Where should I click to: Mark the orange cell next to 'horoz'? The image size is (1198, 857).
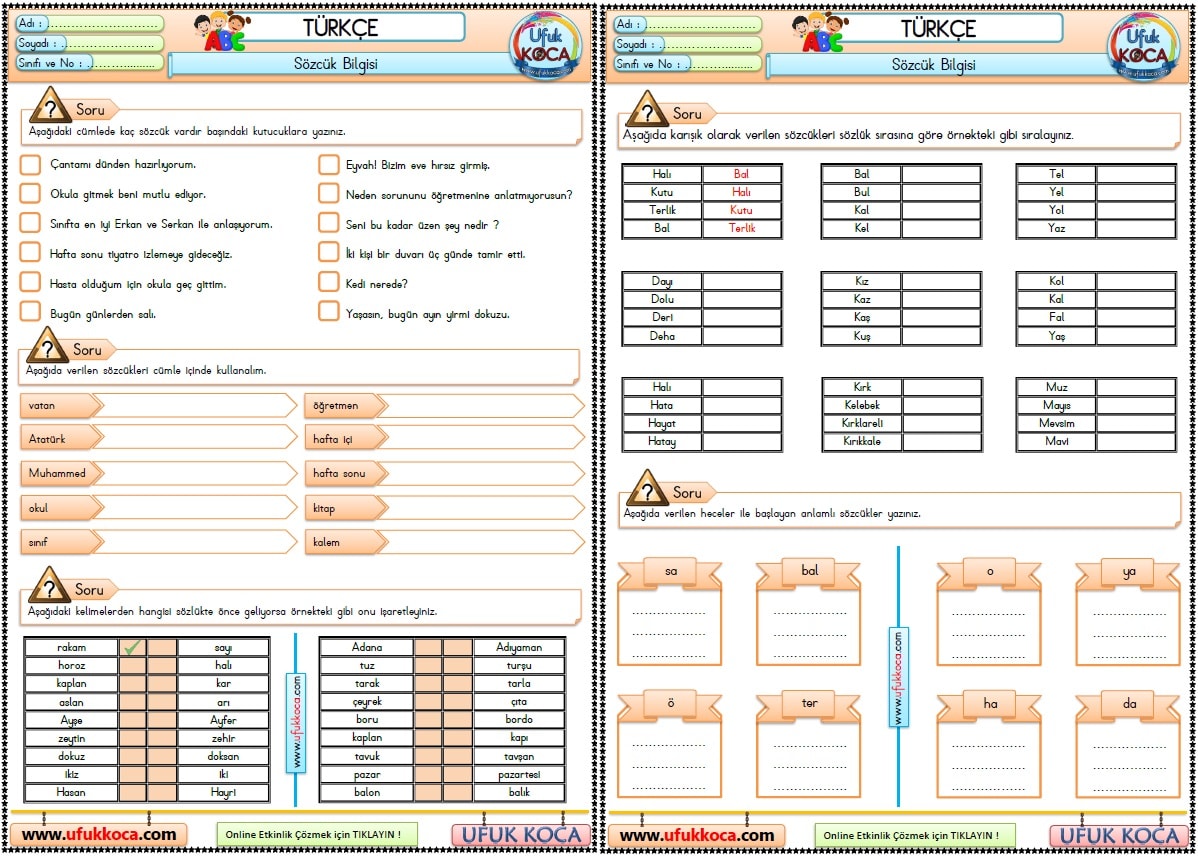[x=132, y=665]
